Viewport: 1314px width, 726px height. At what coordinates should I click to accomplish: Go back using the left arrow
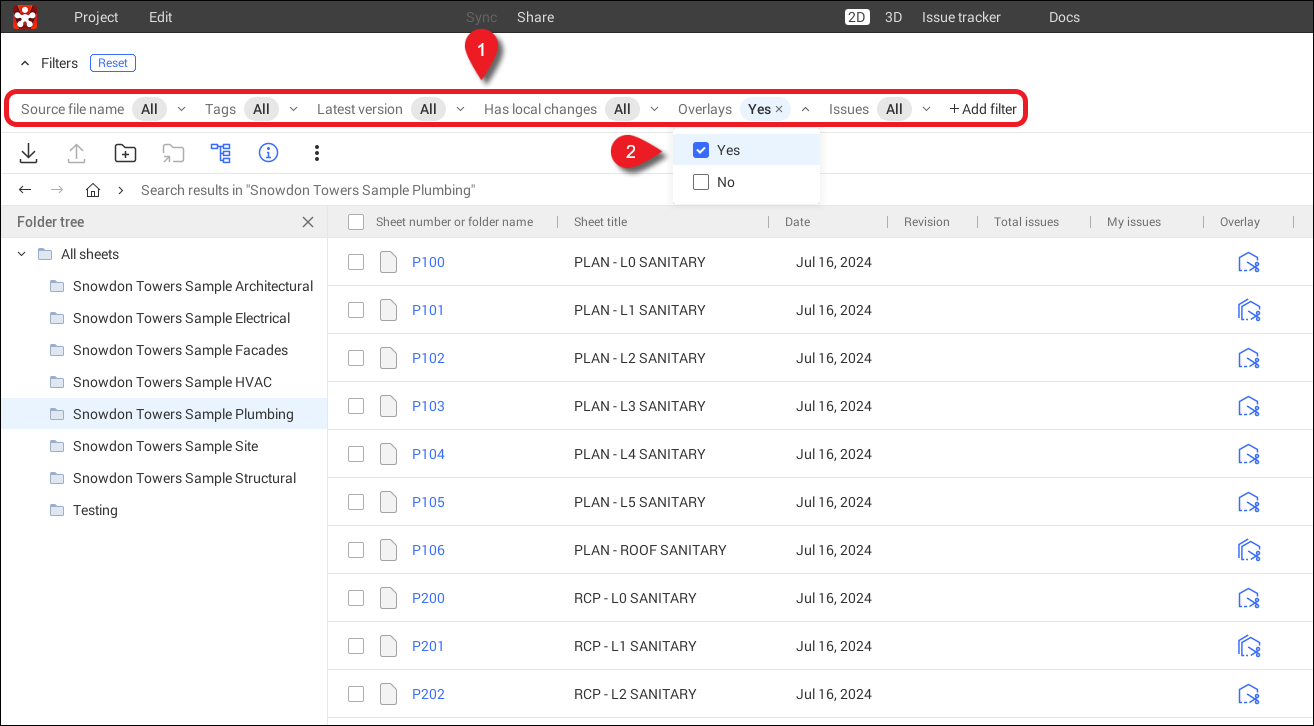click(26, 190)
